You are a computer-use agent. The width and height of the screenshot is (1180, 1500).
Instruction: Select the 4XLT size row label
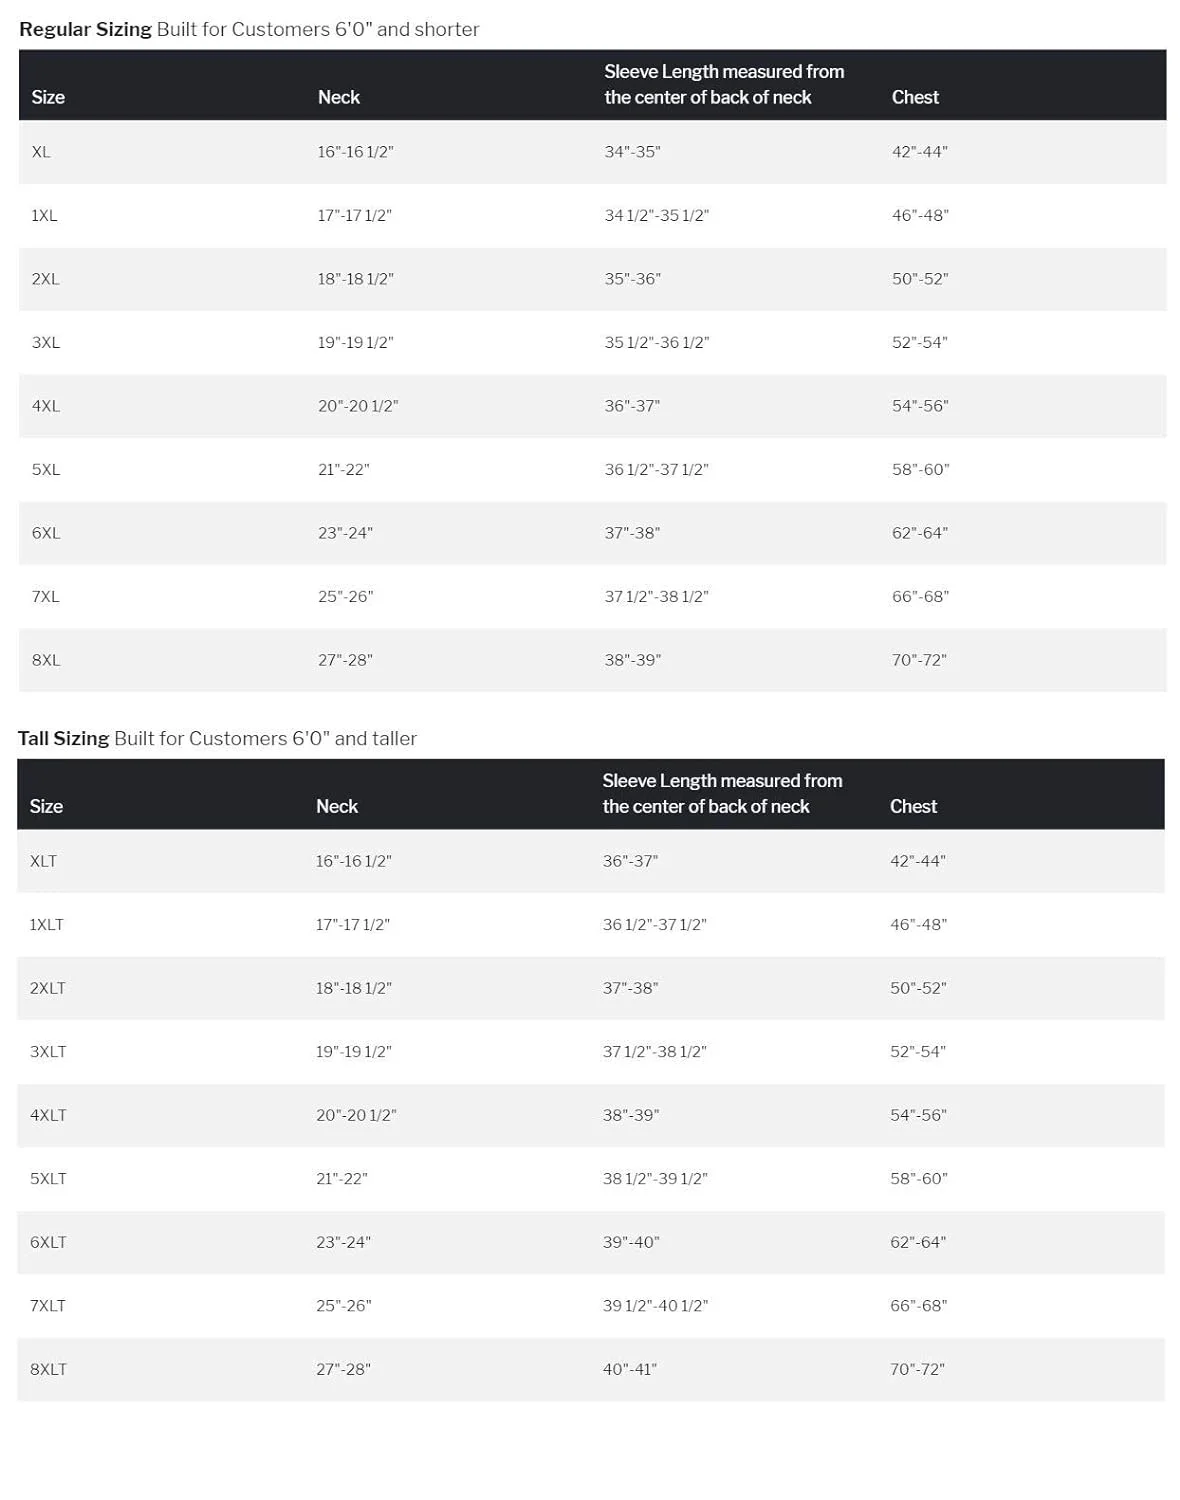[48, 1115]
